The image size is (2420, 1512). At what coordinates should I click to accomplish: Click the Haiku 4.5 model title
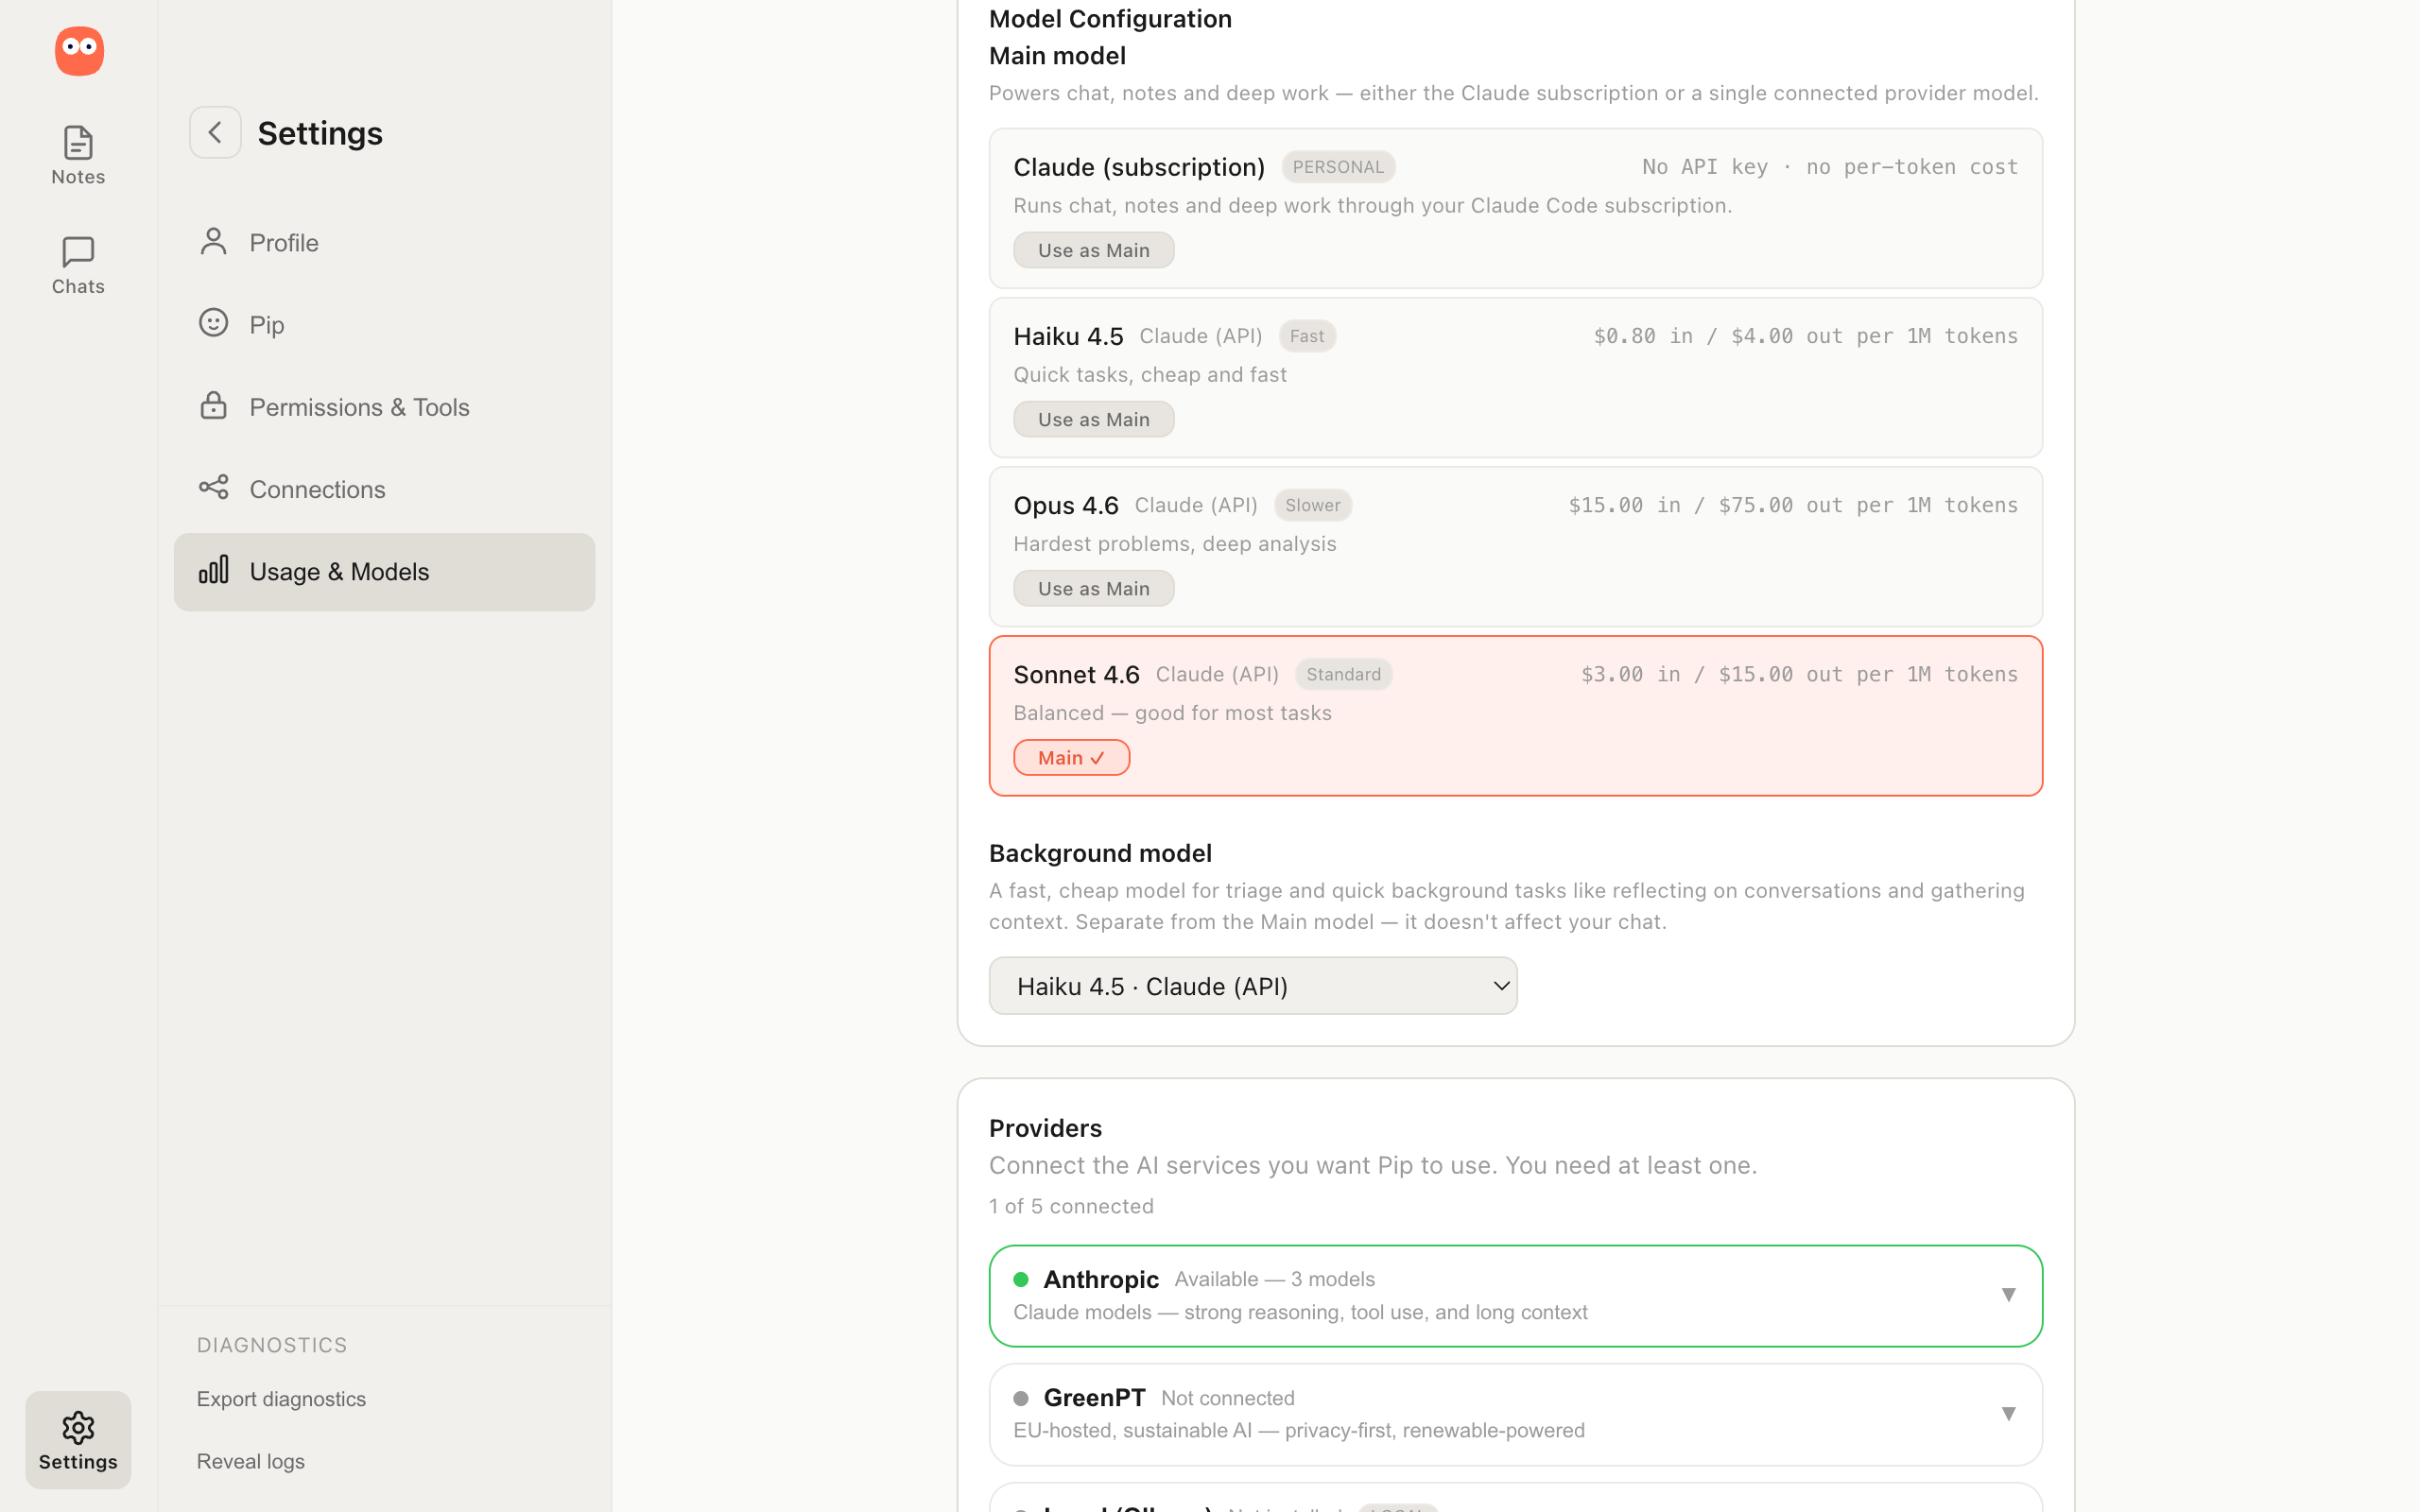click(1068, 336)
